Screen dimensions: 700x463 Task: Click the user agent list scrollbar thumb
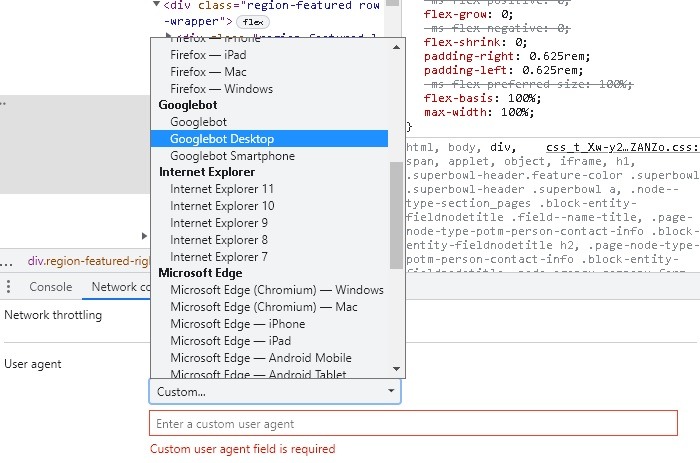pyautogui.click(x=396, y=215)
